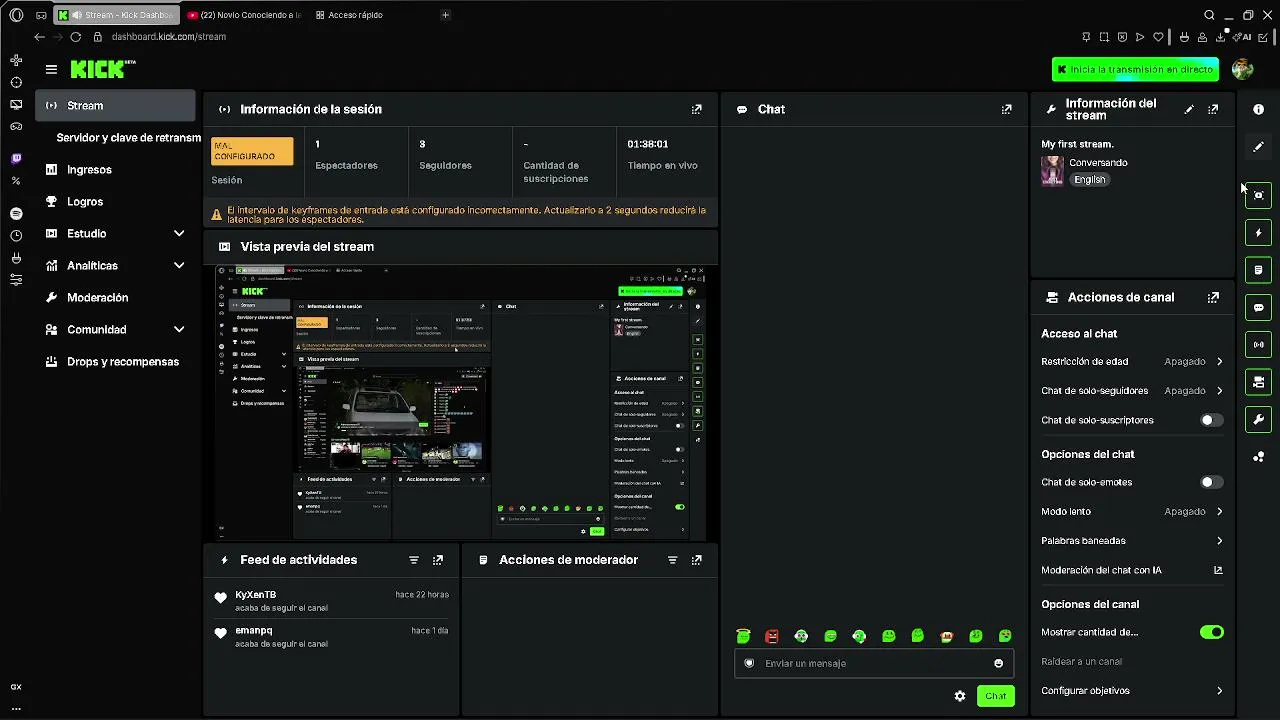Turn off Mostrar cantidad de... switch
Viewport: 1280px width, 720px height.
[x=1211, y=632]
